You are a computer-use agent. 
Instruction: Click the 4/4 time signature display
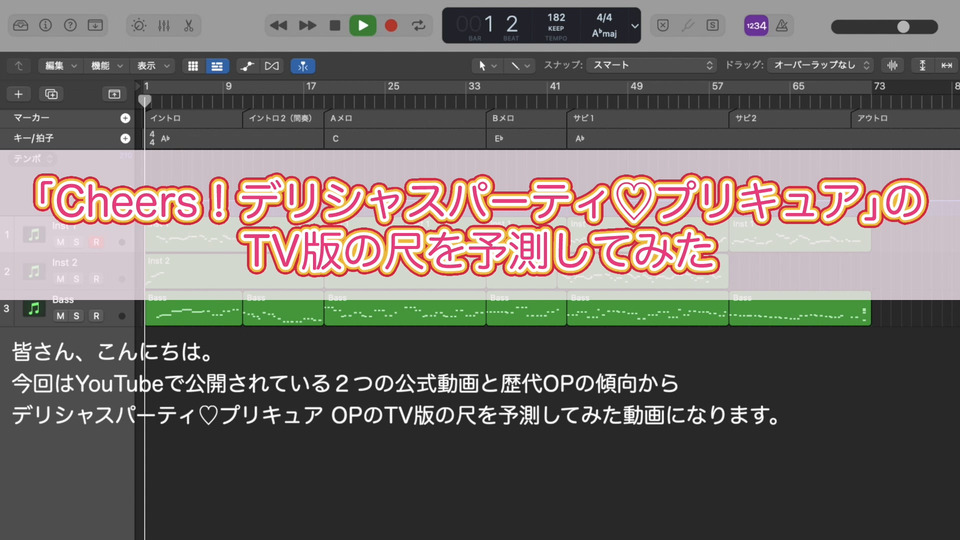[604, 18]
